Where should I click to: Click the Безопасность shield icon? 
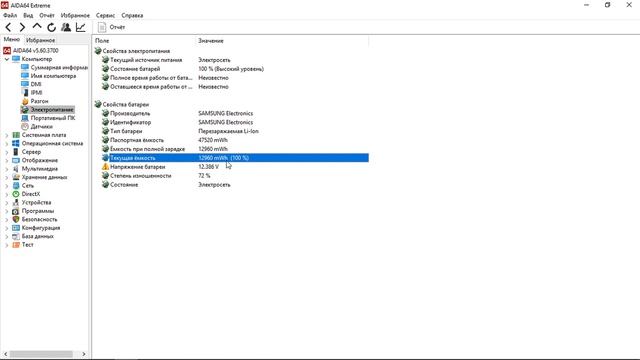tap(16, 219)
